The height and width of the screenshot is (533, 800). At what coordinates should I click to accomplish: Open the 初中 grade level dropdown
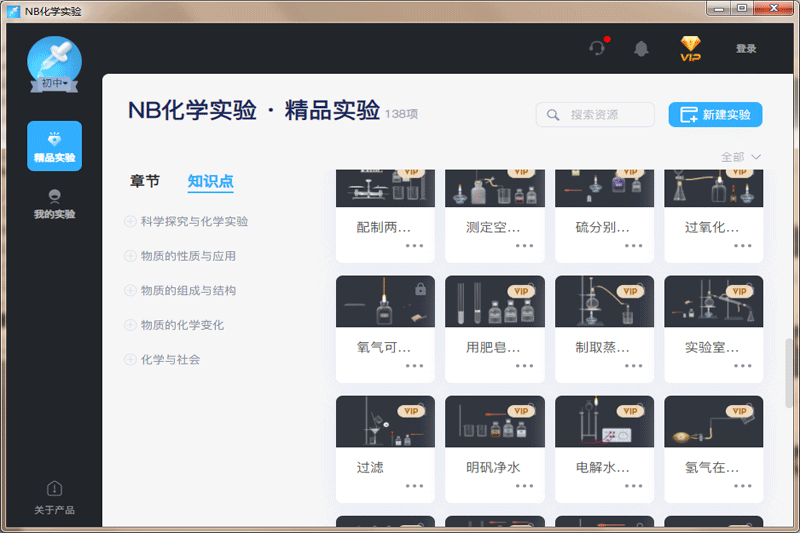click(x=54, y=83)
